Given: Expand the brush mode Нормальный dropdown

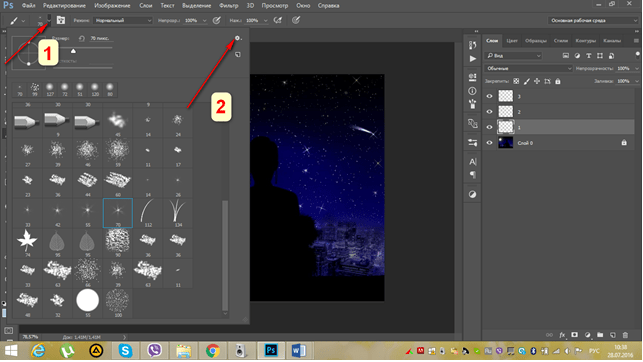Looking at the screenshot, I should [123, 20].
